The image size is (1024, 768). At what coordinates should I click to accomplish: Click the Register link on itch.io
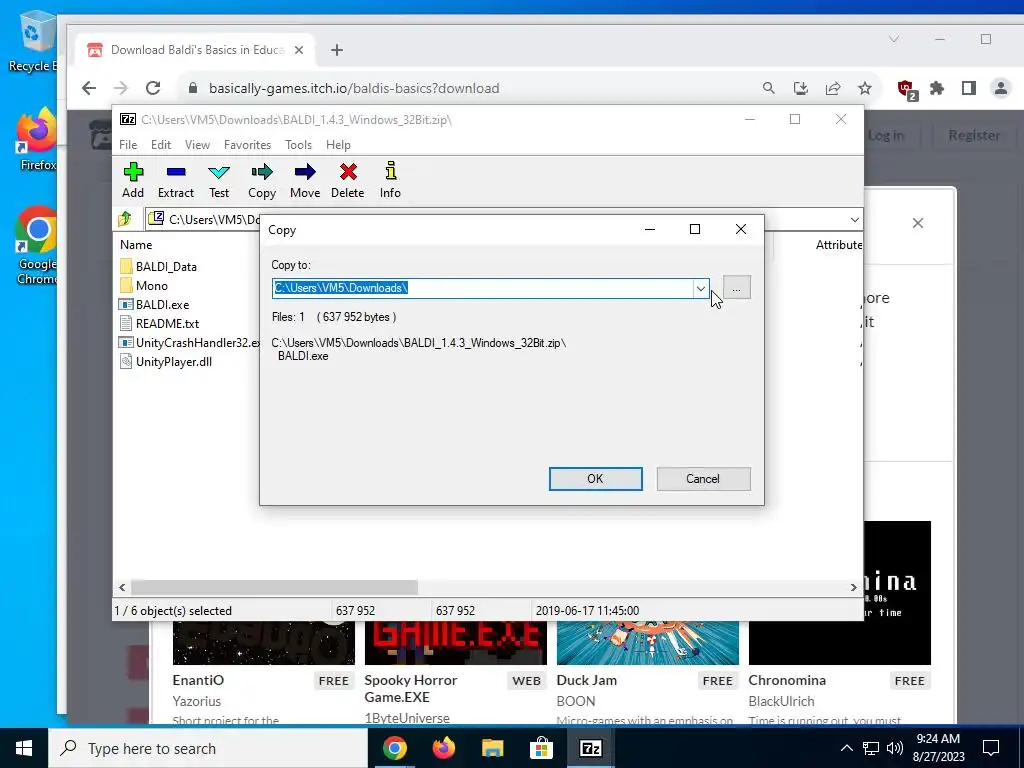(x=974, y=135)
